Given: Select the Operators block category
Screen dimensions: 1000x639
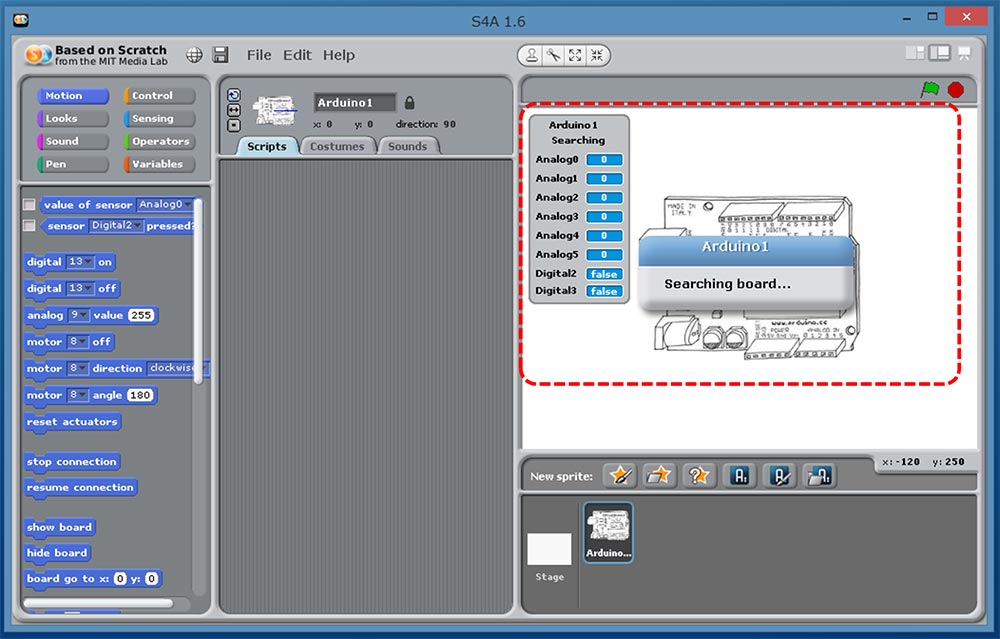Looking at the screenshot, I should [x=159, y=142].
